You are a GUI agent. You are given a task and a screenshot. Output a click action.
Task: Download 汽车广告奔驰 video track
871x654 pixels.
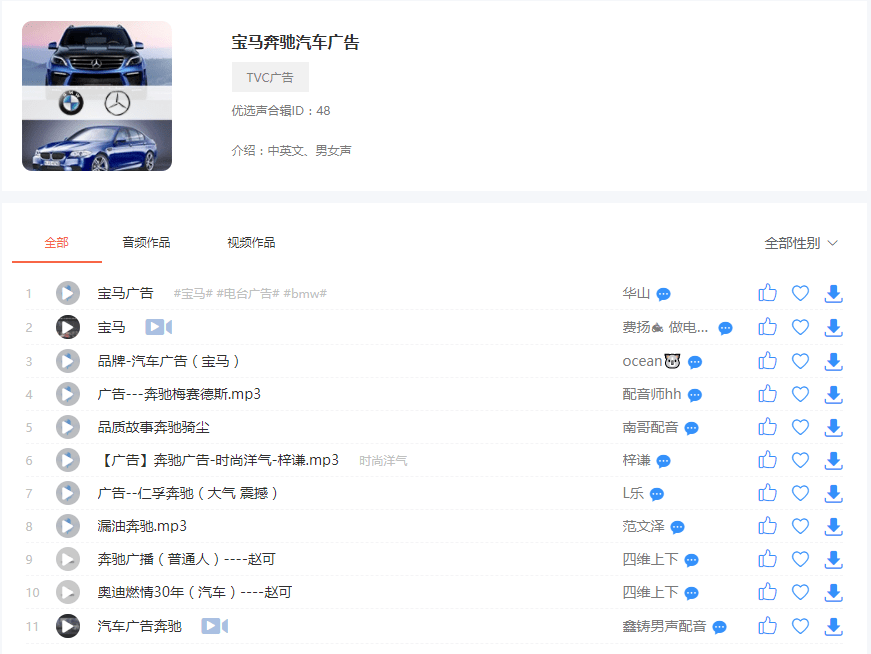tap(833, 627)
